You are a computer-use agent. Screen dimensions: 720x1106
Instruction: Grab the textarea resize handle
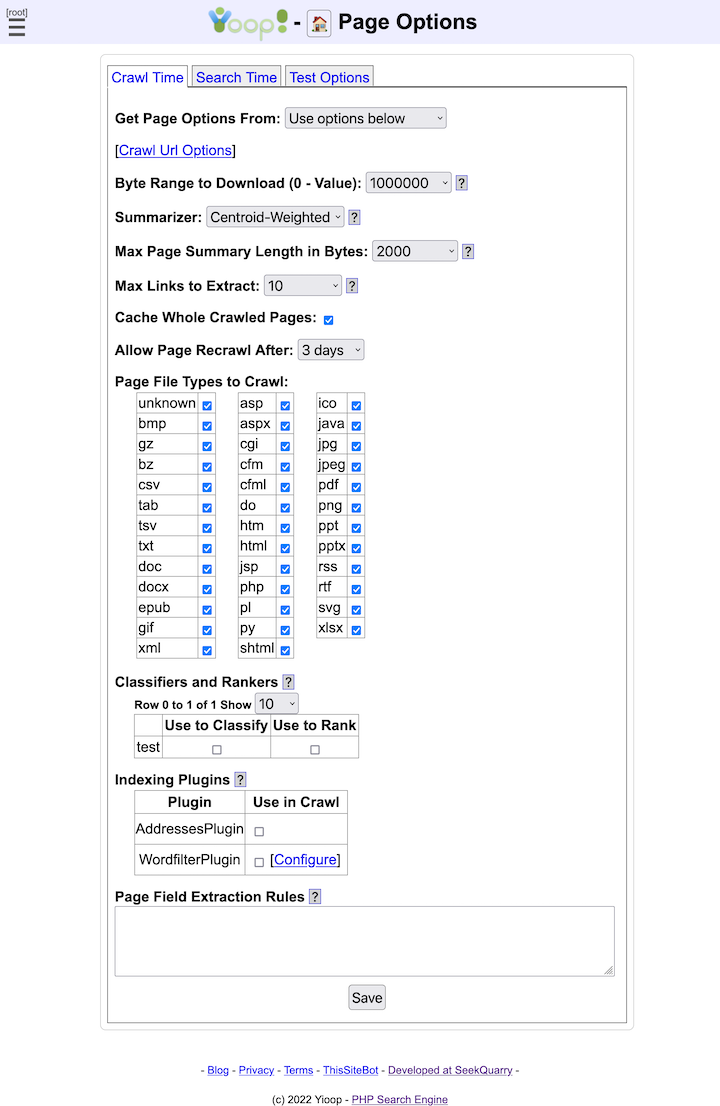pos(609,971)
